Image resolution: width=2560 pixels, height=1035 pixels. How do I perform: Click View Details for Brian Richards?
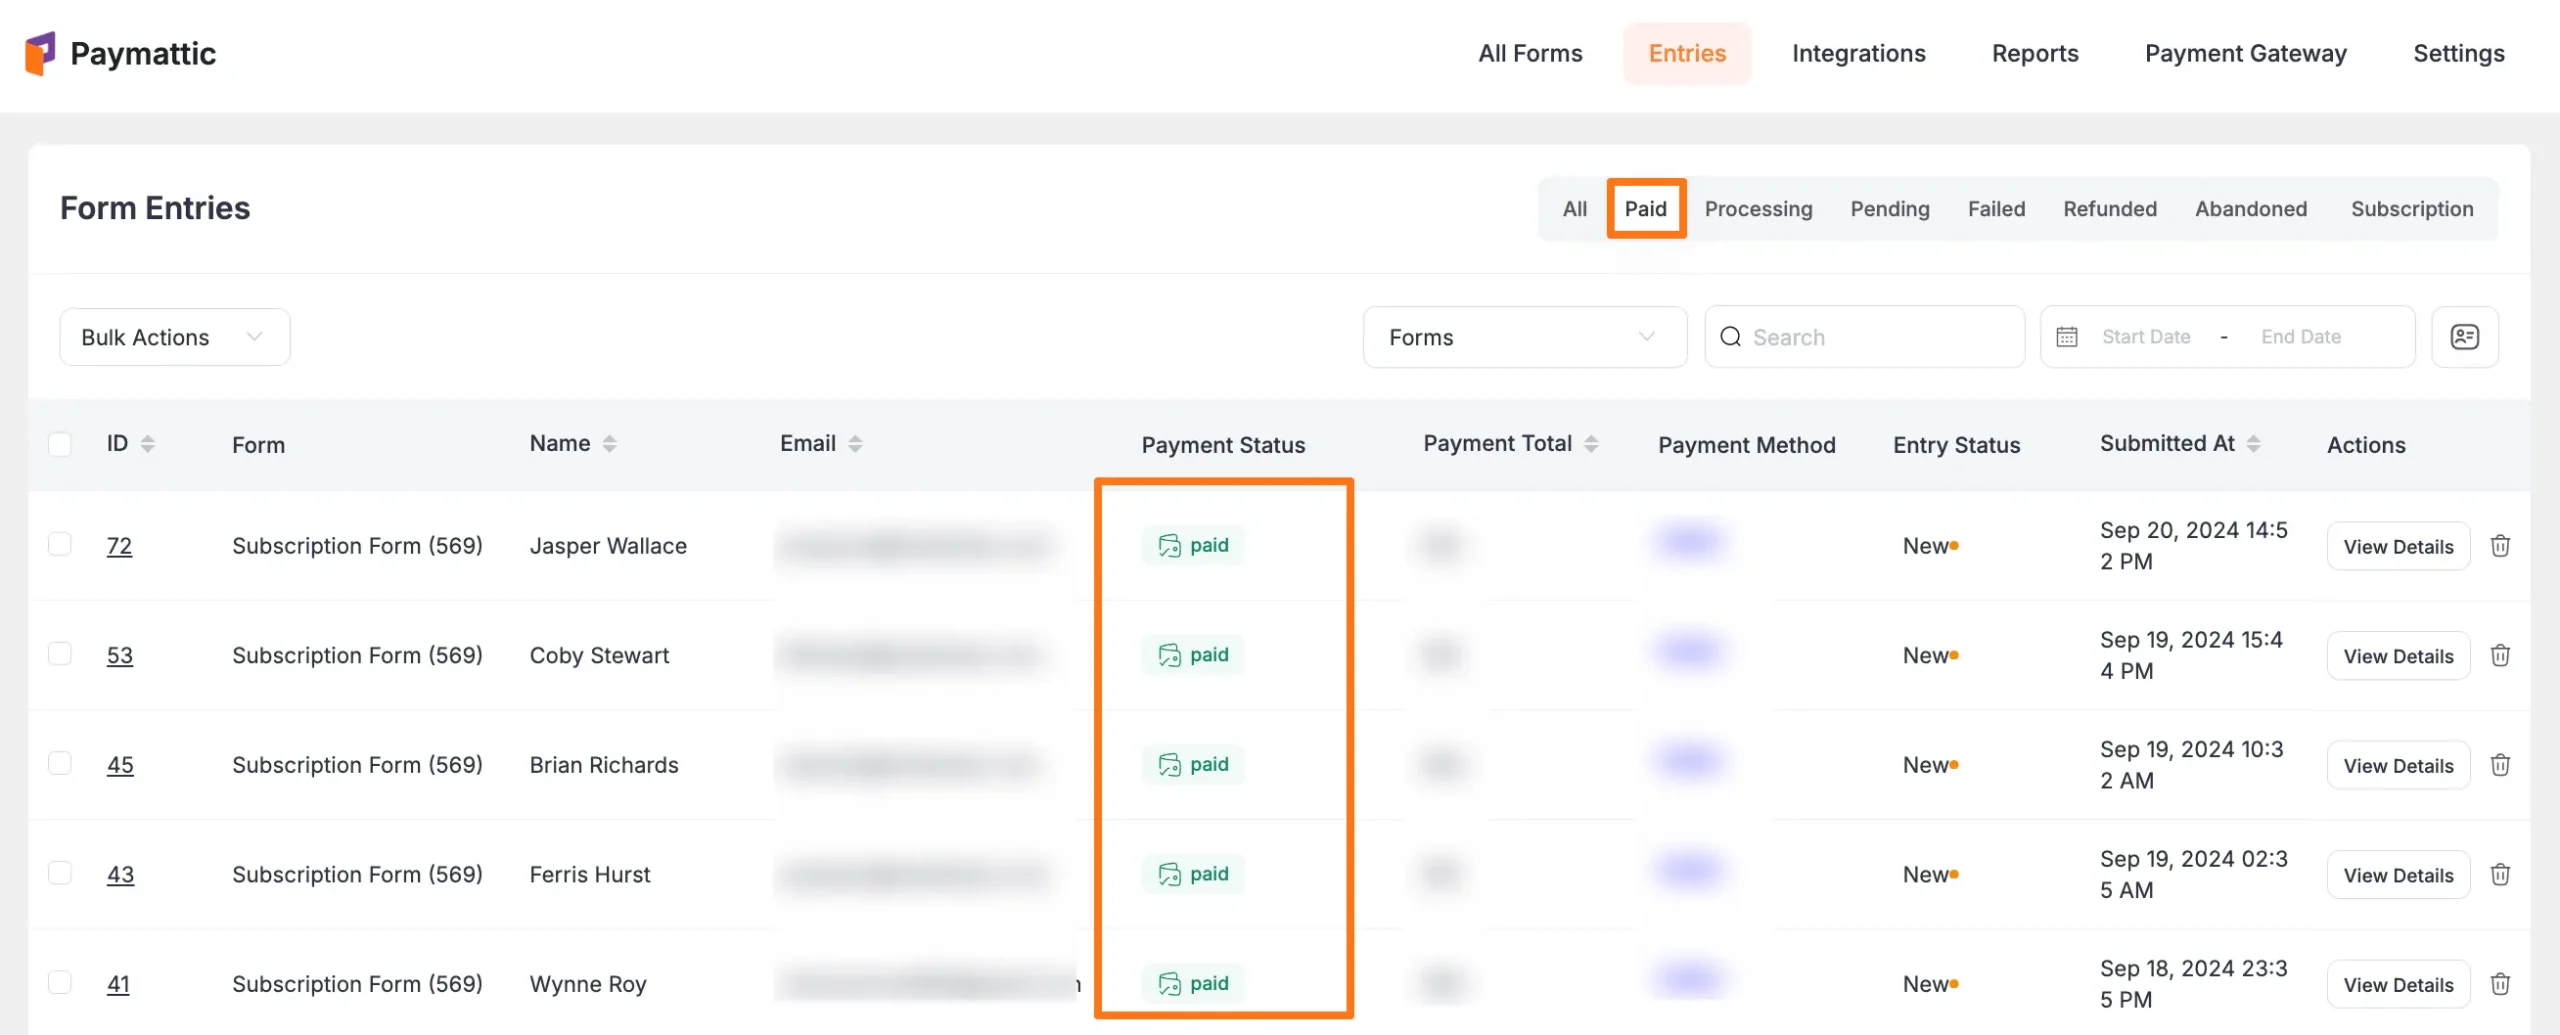(x=2398, y=765)
